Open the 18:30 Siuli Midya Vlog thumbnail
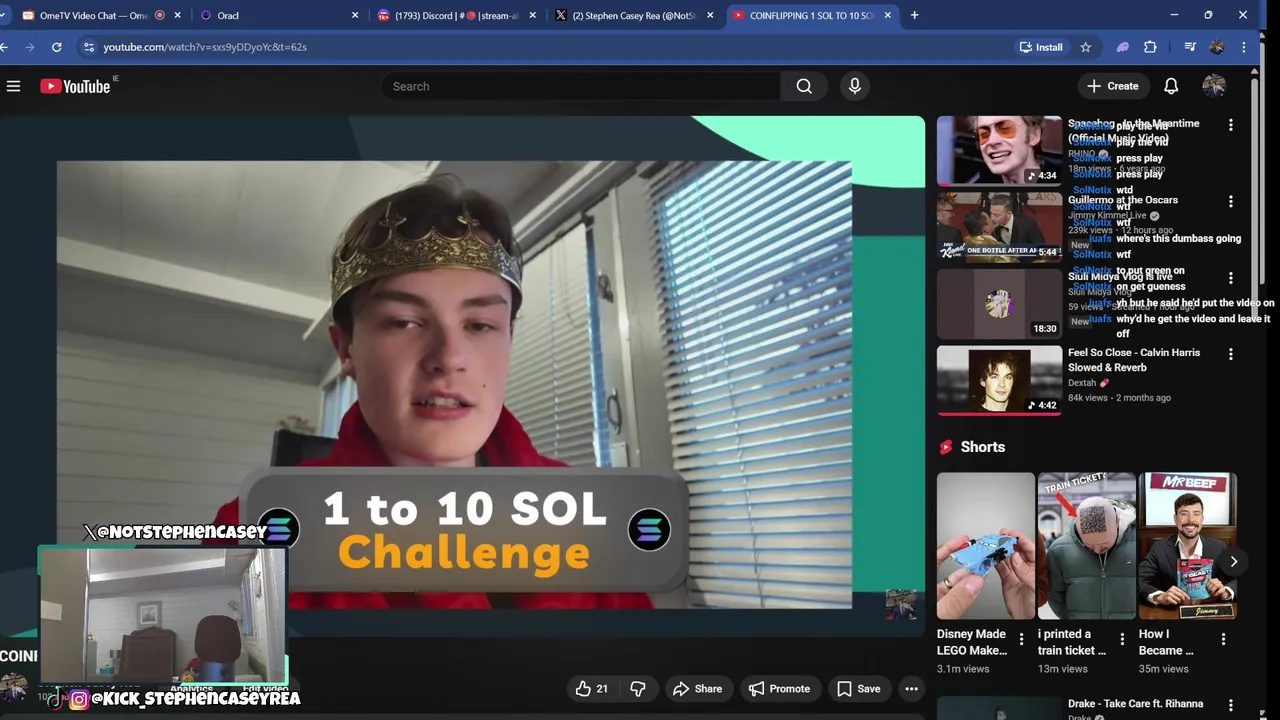 pos(999,303)
